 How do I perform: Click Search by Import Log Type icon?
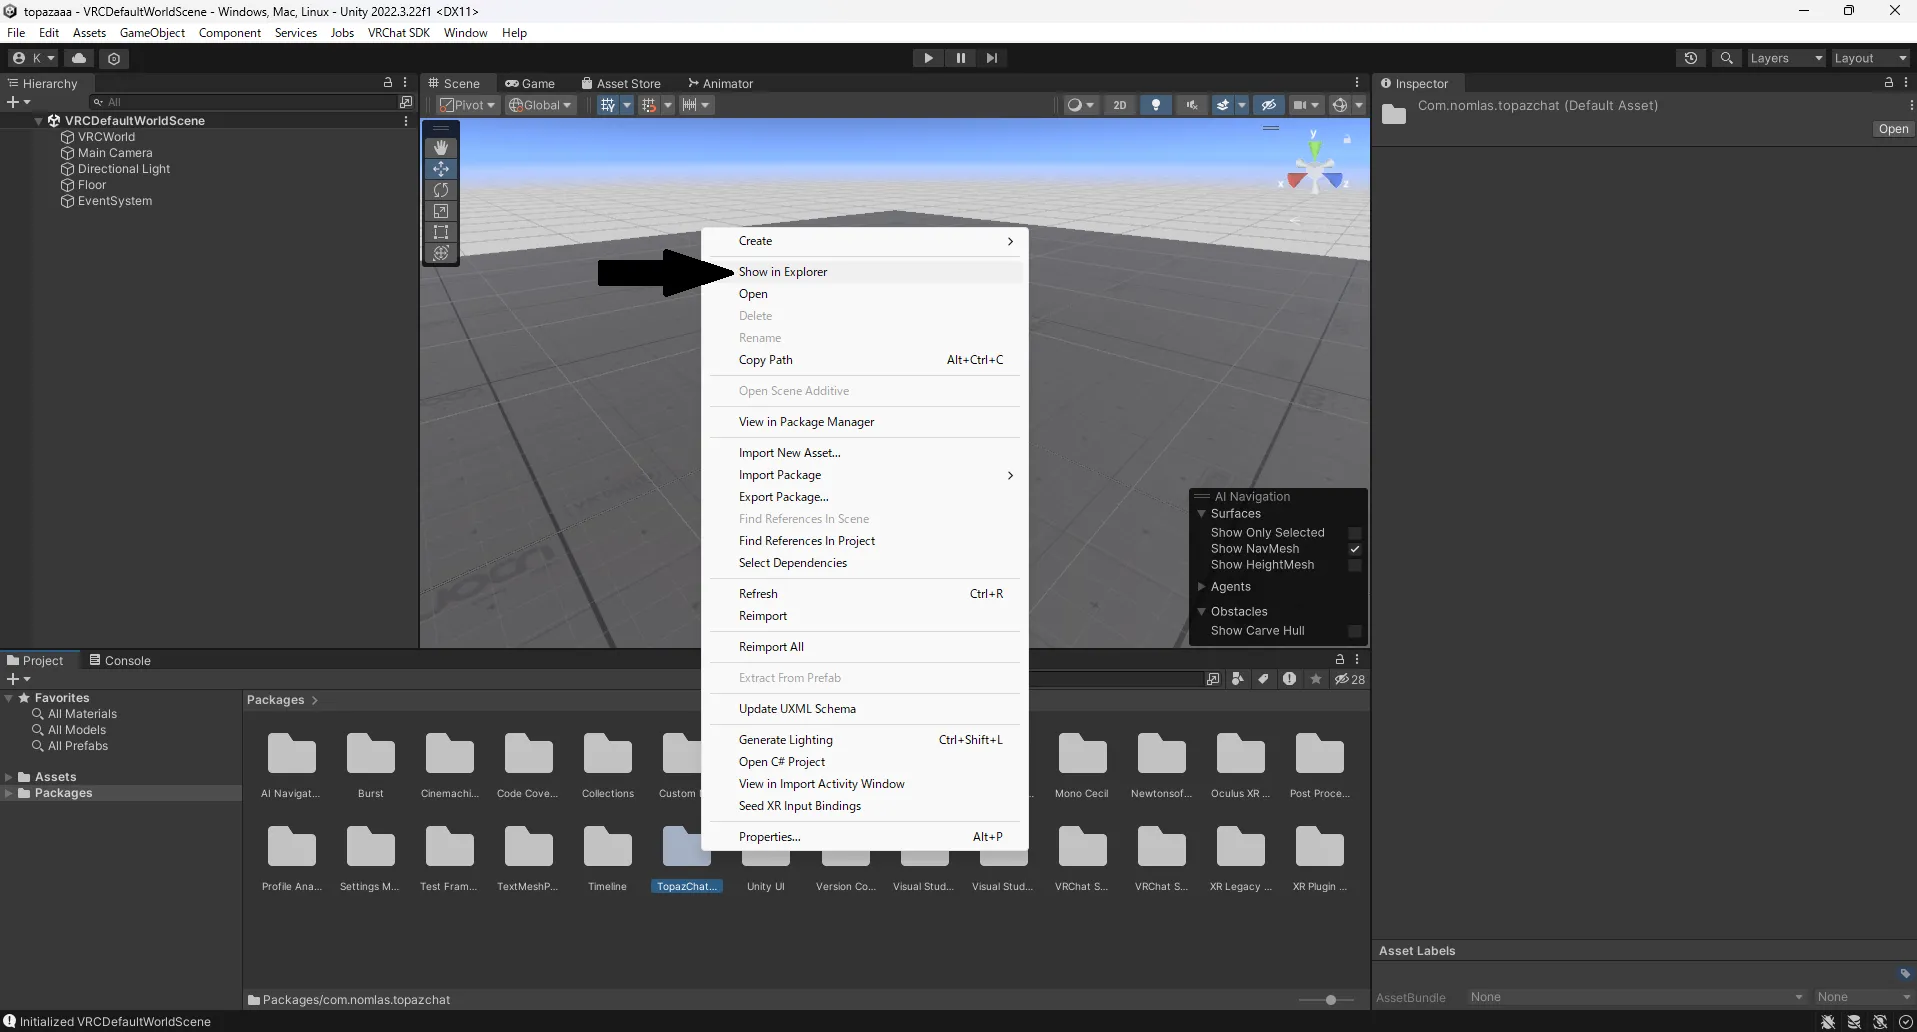pos(1290,679)
